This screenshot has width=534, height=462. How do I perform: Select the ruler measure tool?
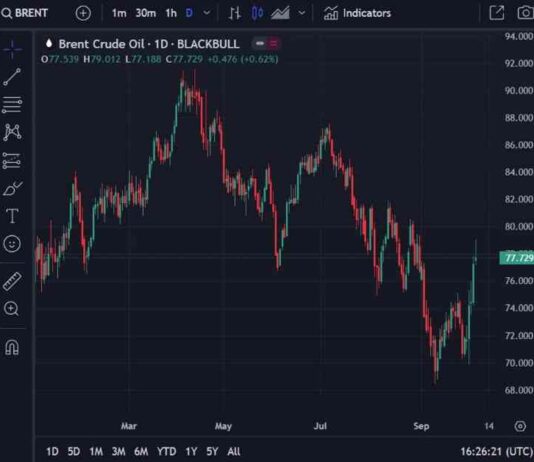click(x=12, y=281)
